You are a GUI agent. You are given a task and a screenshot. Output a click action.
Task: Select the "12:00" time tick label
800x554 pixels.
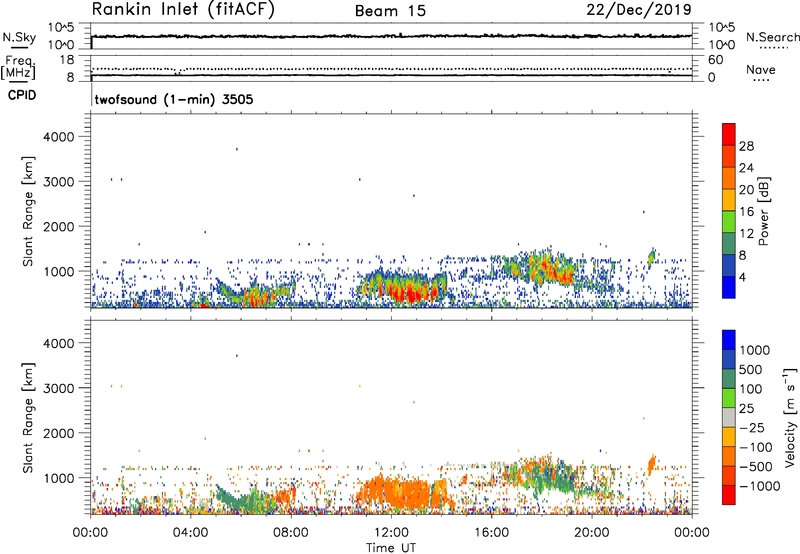(x=391, y=533)
